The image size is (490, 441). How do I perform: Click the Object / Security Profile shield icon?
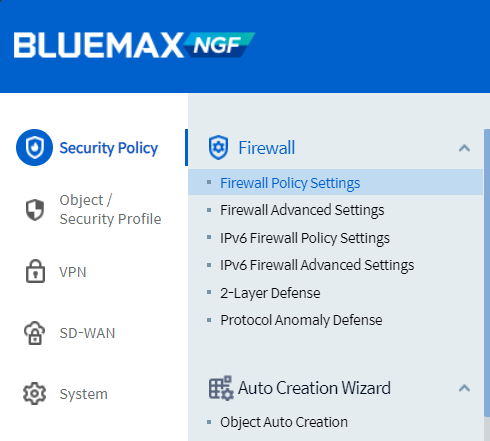tap(35, 210)
